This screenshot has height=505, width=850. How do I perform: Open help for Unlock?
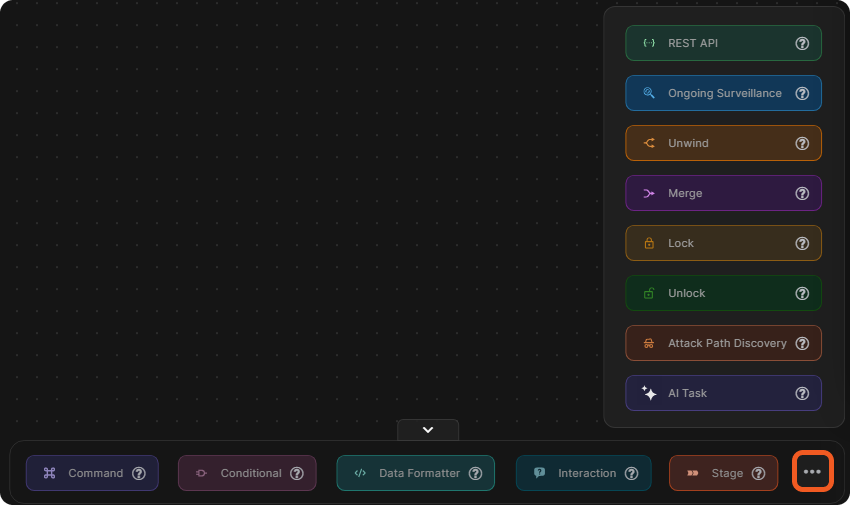[x=802, y=293]
